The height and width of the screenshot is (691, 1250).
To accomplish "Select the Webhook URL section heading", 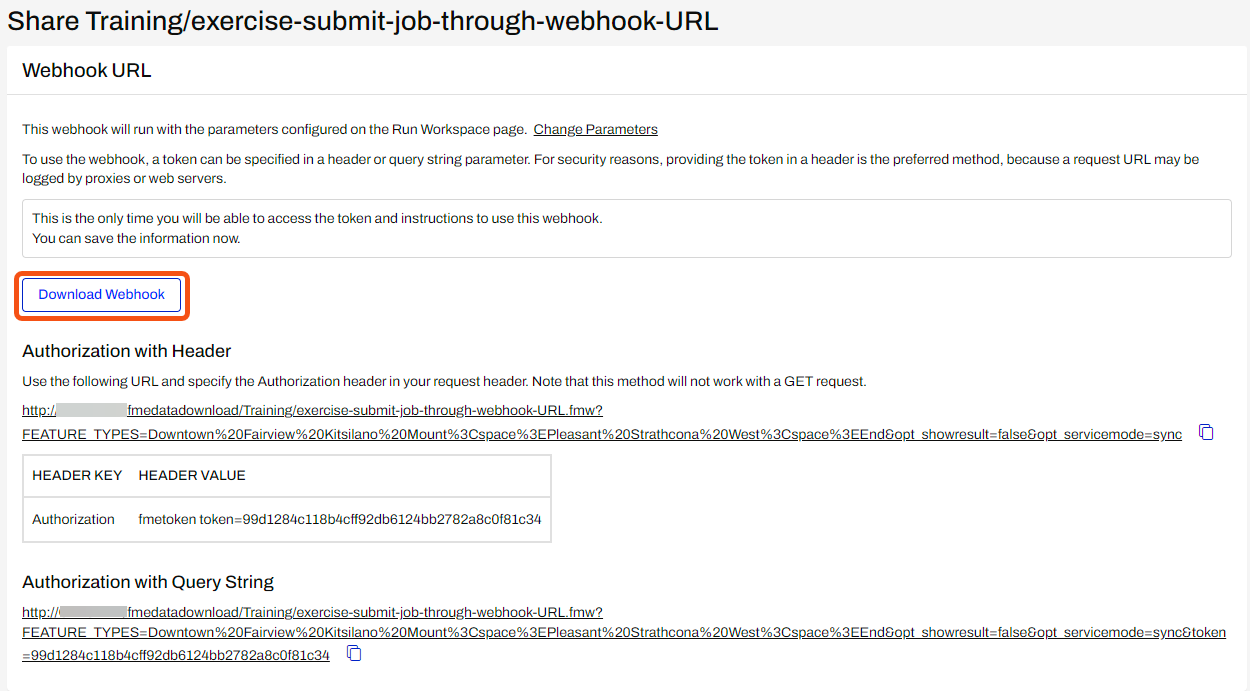I will 86,70.
